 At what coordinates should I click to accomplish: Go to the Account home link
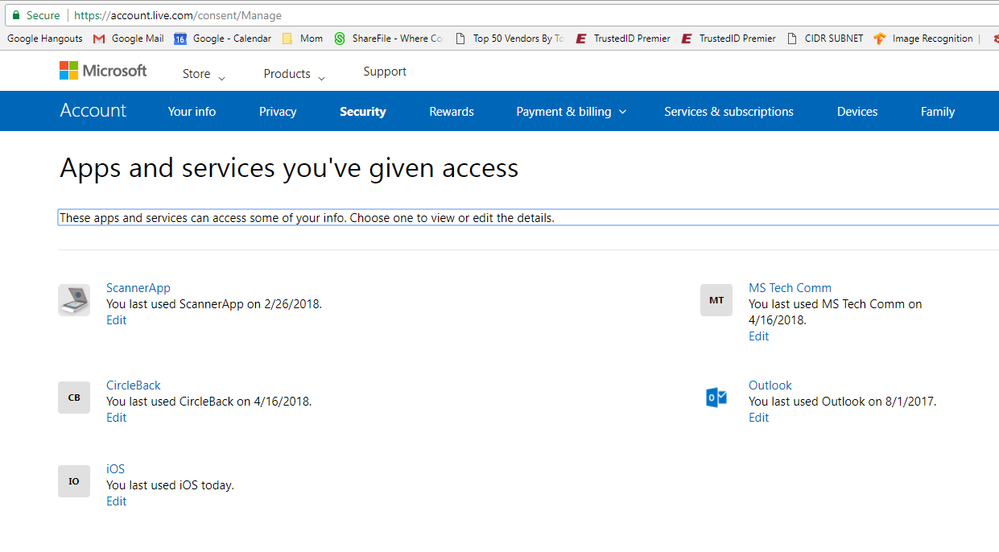point(93,110)
